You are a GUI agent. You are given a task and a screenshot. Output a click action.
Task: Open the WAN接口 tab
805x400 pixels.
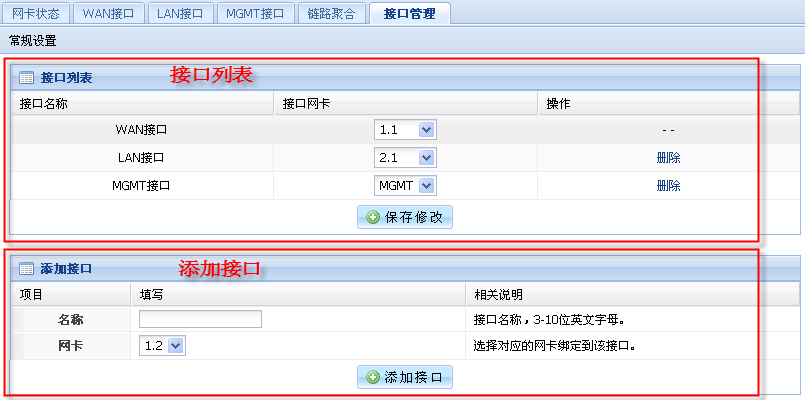click(109, 13)
